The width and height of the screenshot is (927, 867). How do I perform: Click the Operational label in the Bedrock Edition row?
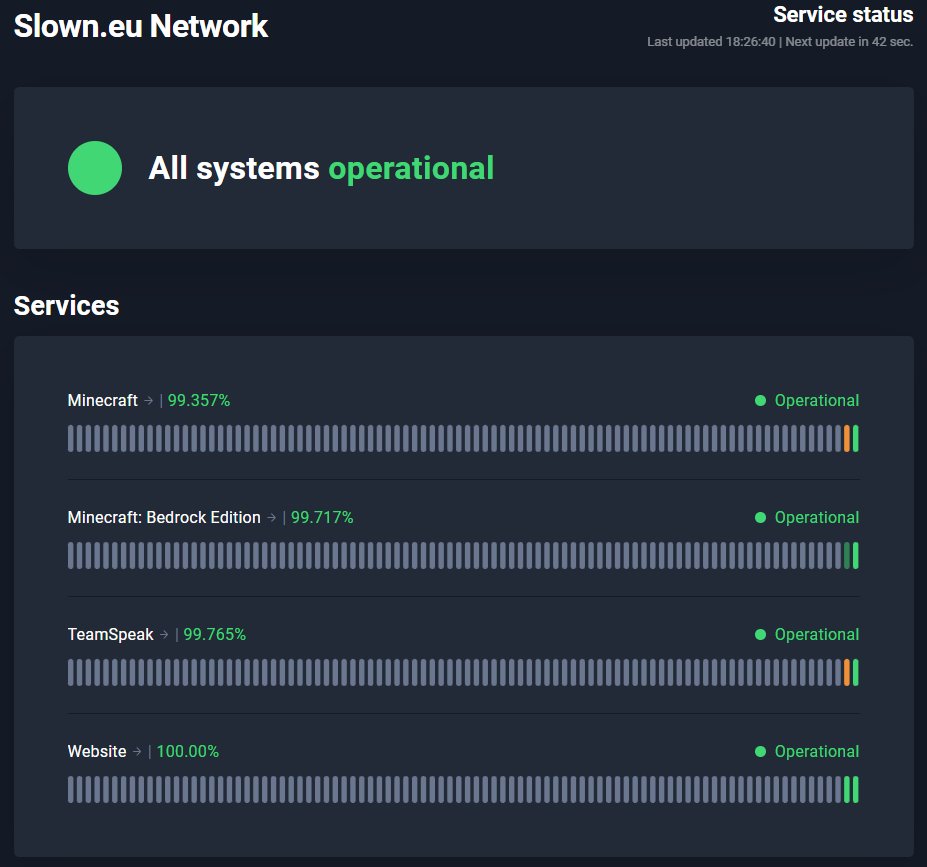pyautogui.click(x=817, y=517)
